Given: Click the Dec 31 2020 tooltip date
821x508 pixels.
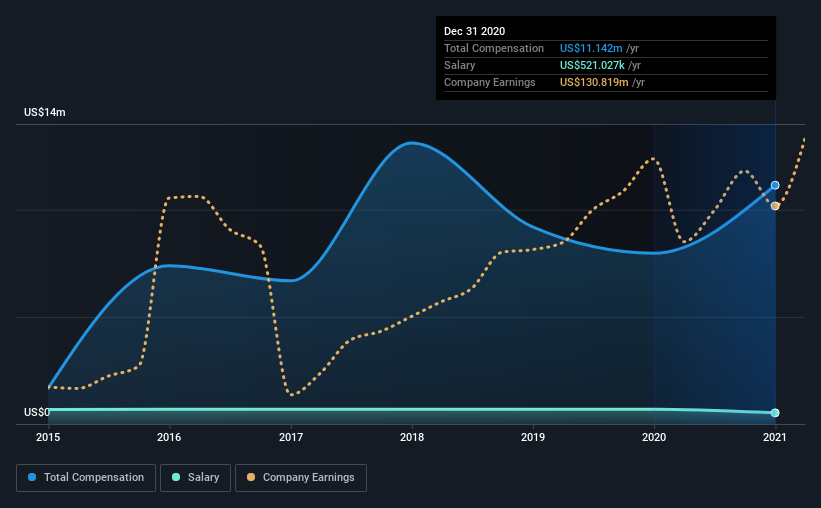Looking at the screenshot, I should [474, 31].
